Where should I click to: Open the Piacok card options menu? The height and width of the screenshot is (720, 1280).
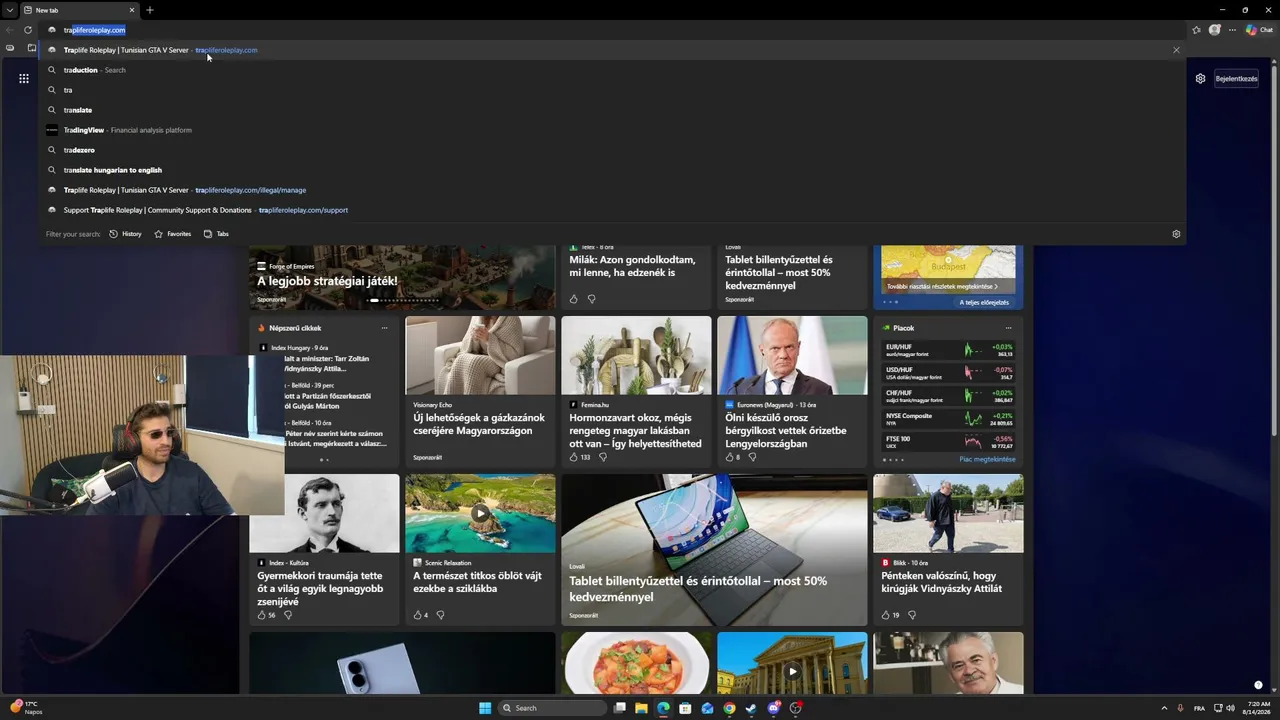coord(1008,328)
